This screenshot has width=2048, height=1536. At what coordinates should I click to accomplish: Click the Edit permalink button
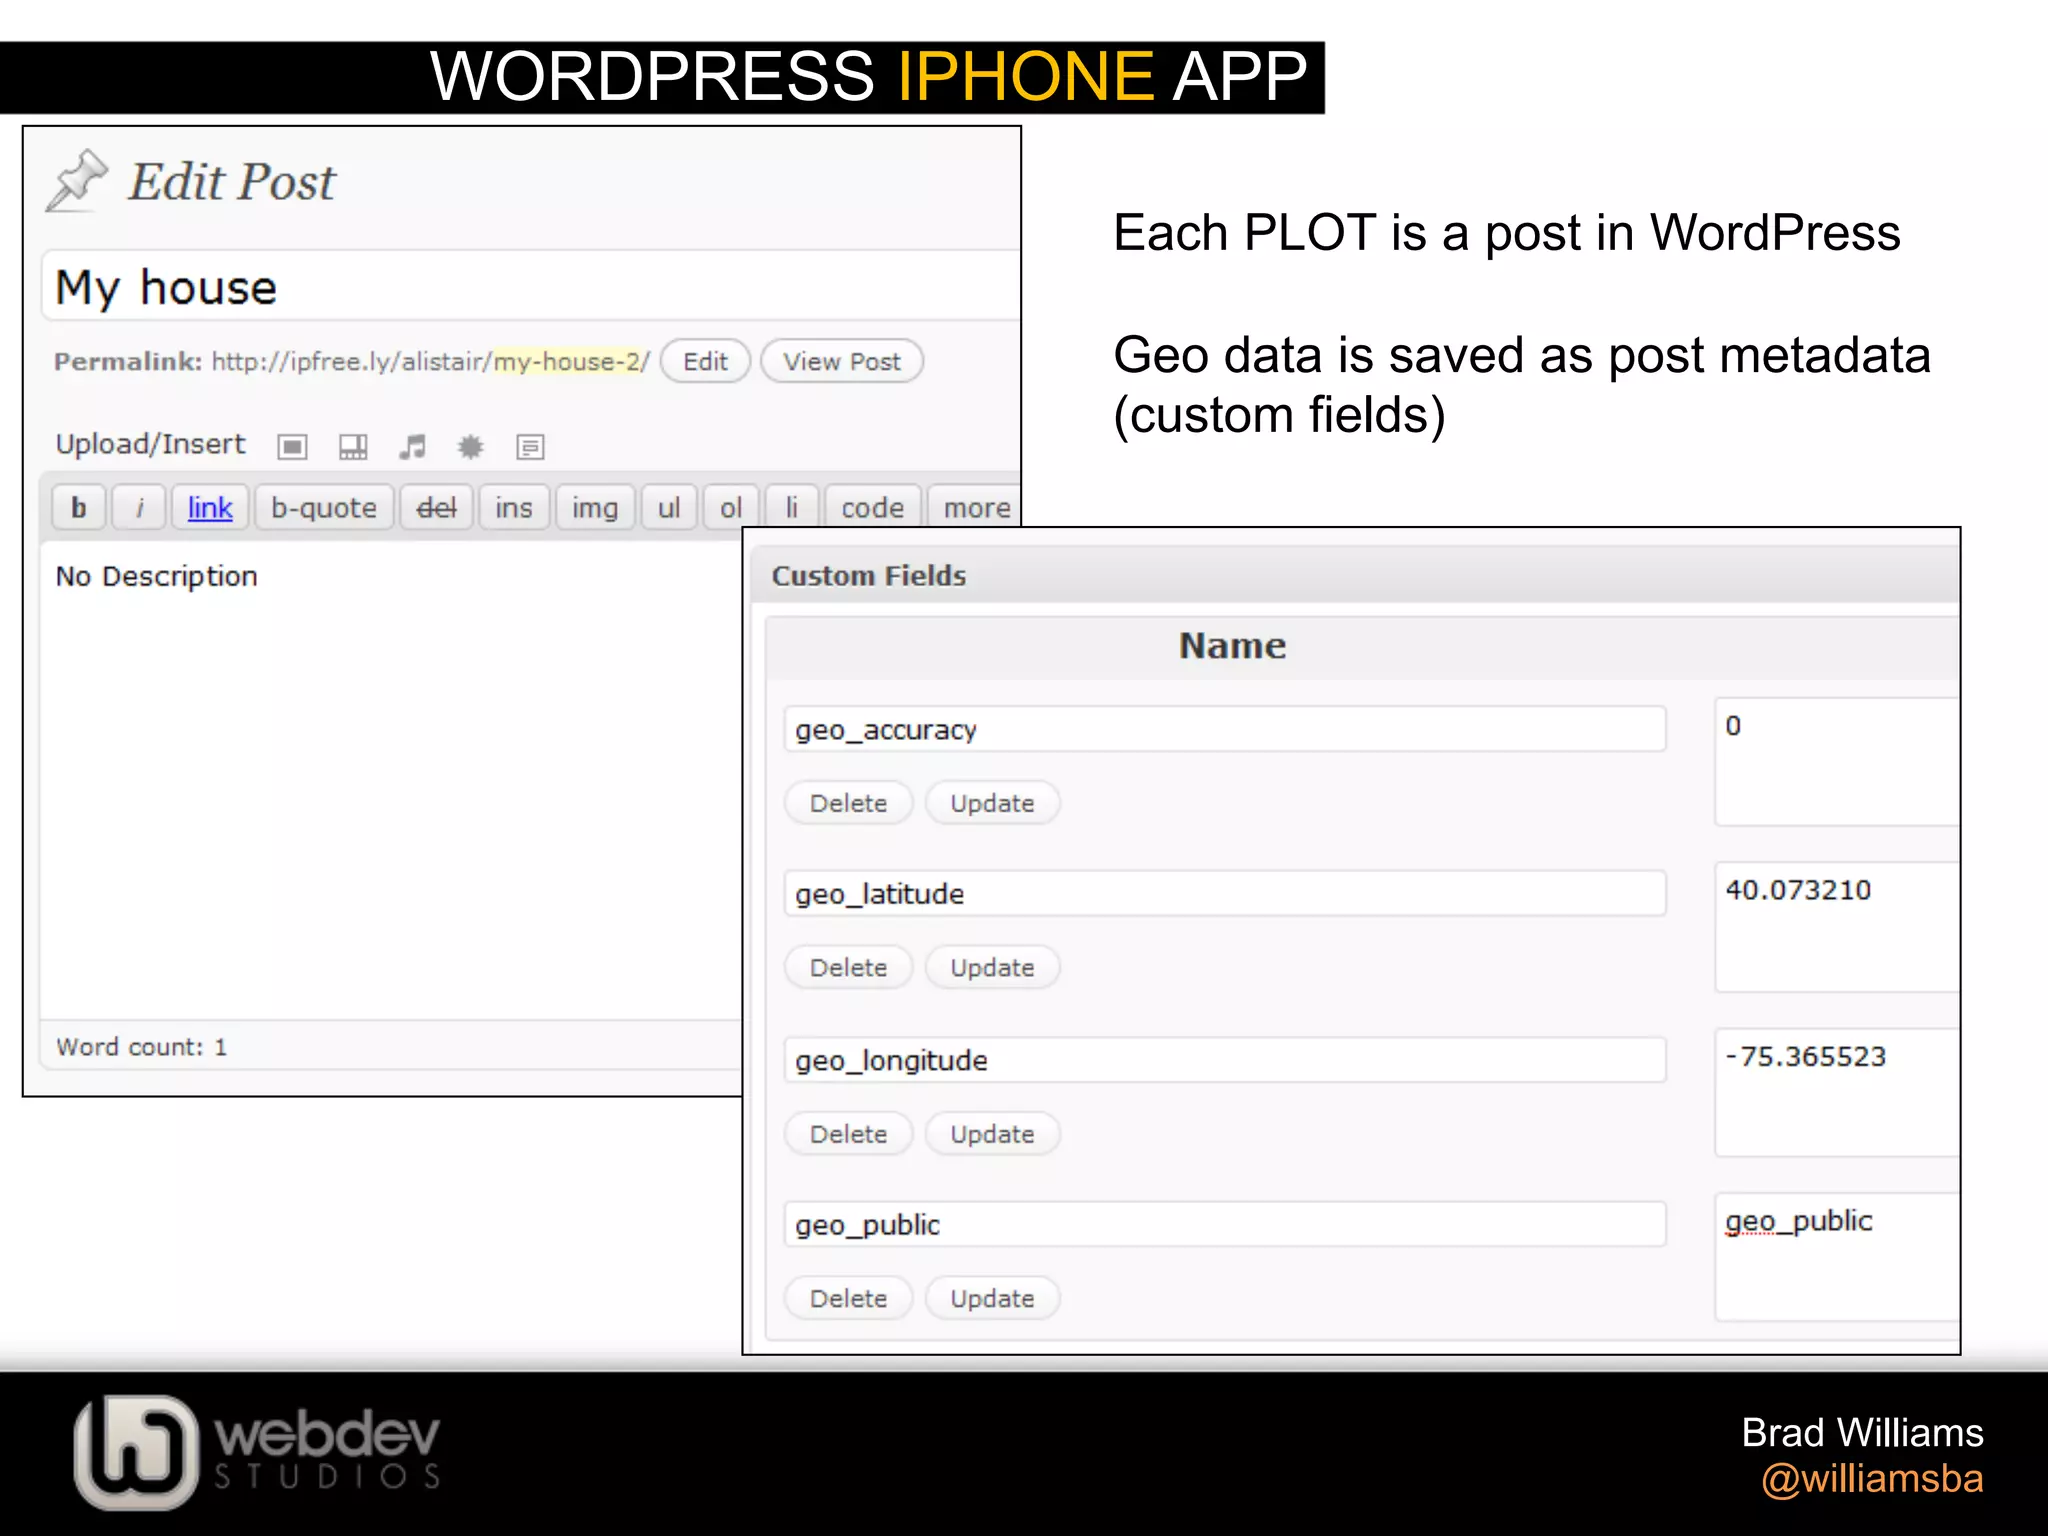[706, 361]
